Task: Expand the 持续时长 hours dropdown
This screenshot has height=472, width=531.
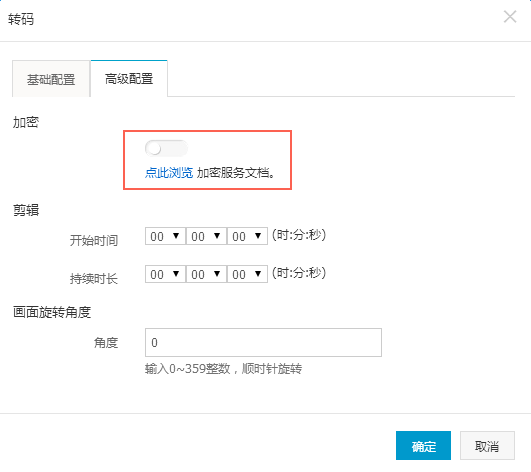Action: 165,274
